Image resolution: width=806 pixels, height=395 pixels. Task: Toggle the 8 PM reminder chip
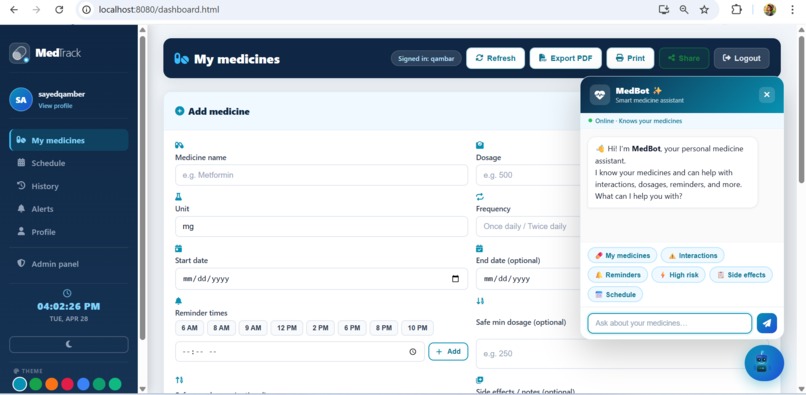pos(384,328)
